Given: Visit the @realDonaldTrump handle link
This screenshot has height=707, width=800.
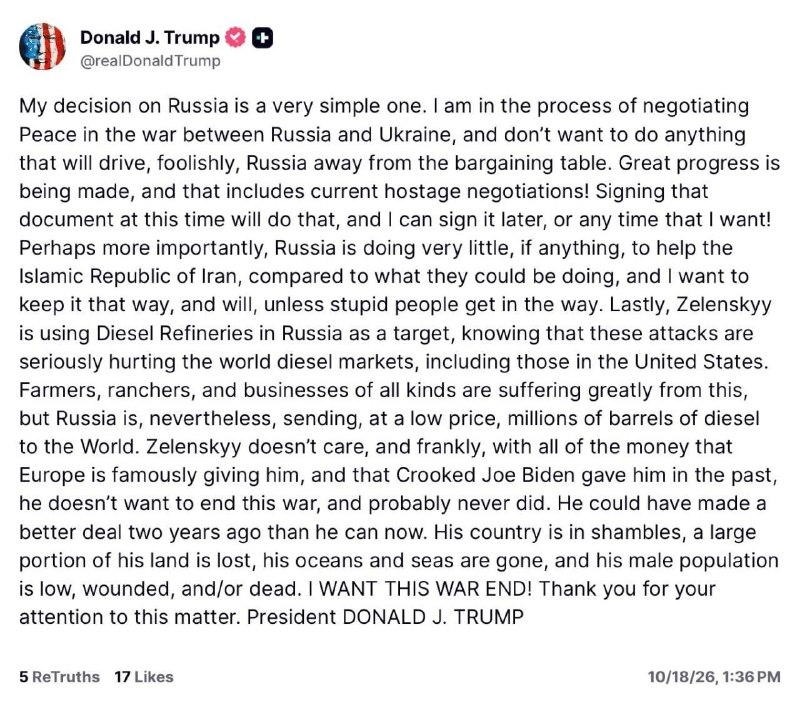Looking at the screenshot, I should tap(151, 61).
